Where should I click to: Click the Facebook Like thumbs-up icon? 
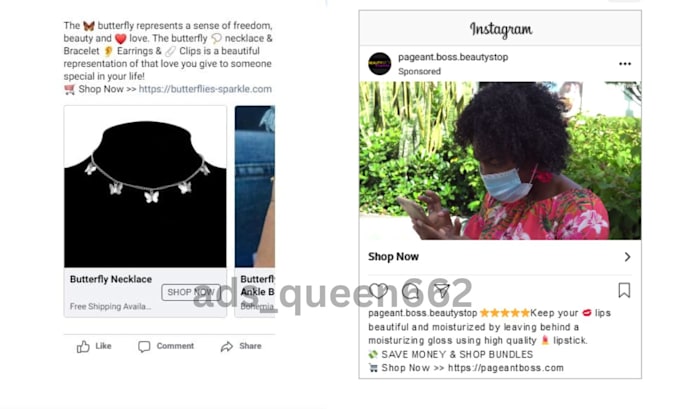point(83,347)
